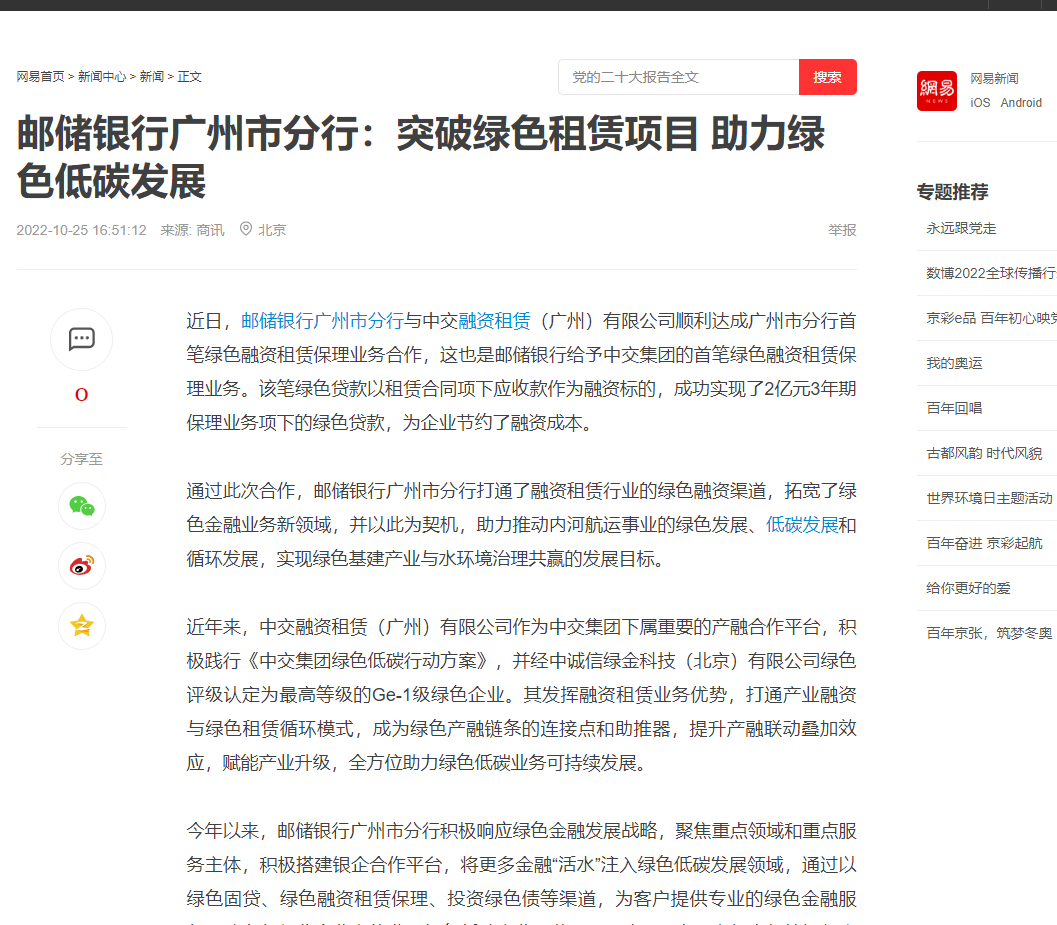The image size is (1057, 925).
Task: Open the 永远跟党走 recommended topic
Action: tap(961, 229)
